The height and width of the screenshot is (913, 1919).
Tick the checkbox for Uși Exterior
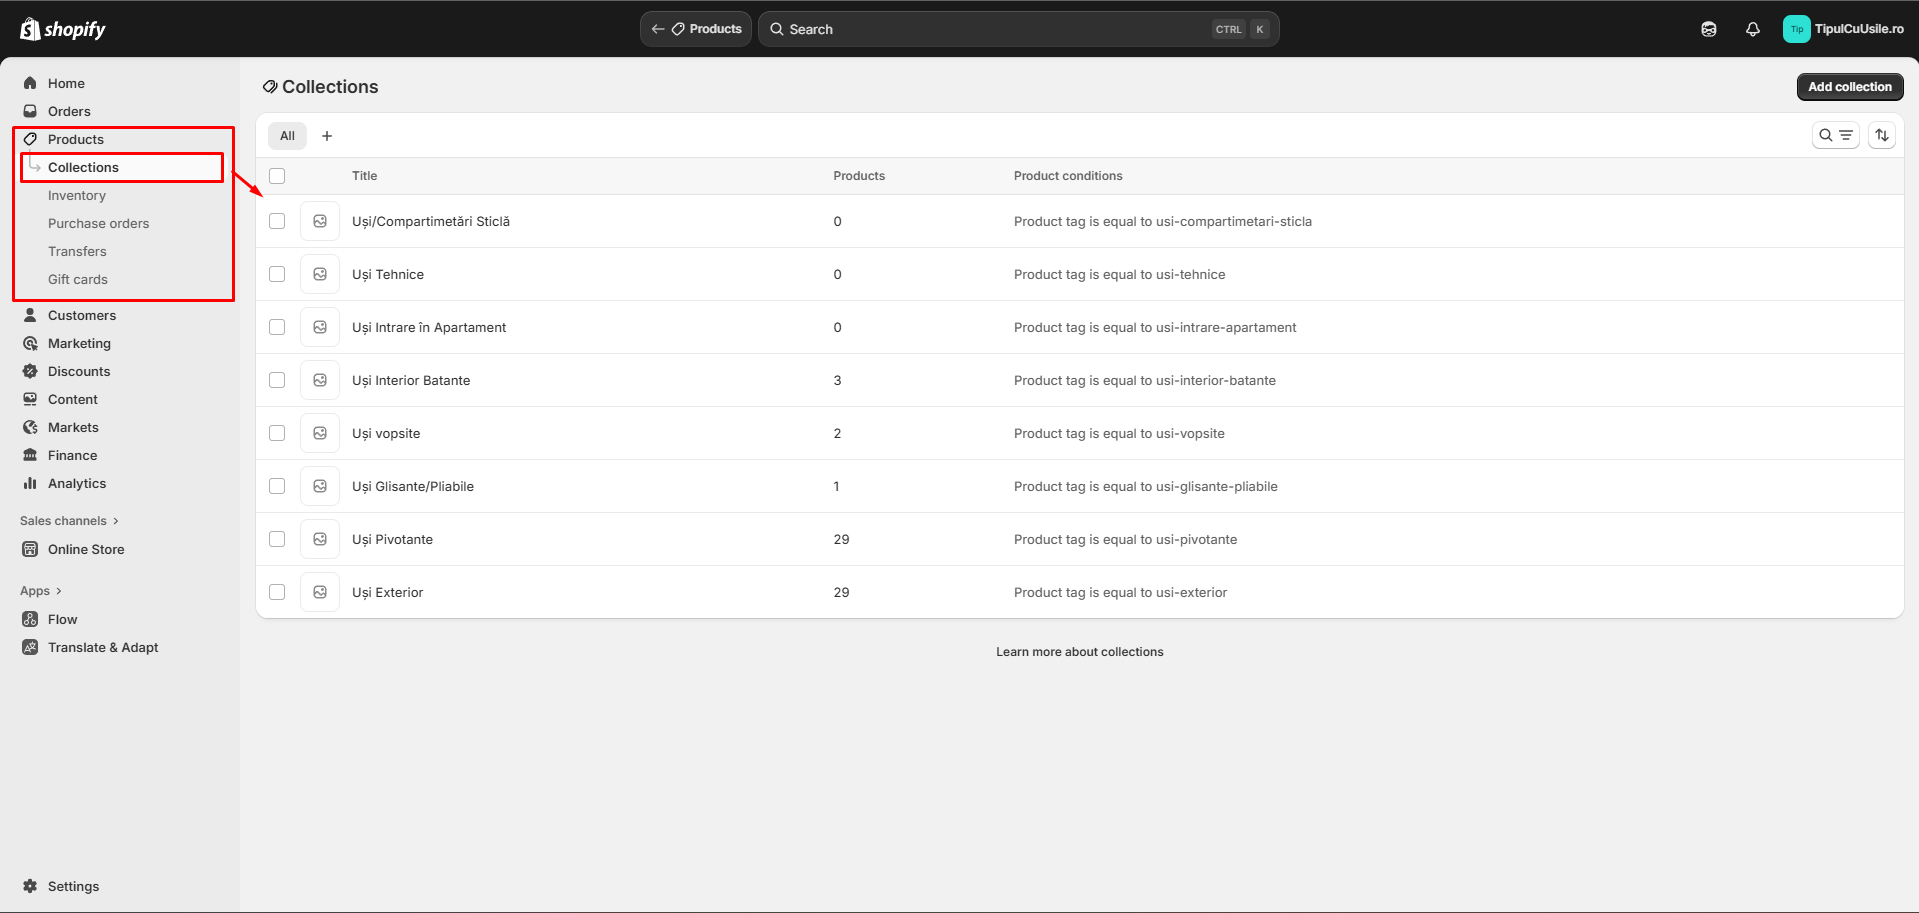pos(277,592)
